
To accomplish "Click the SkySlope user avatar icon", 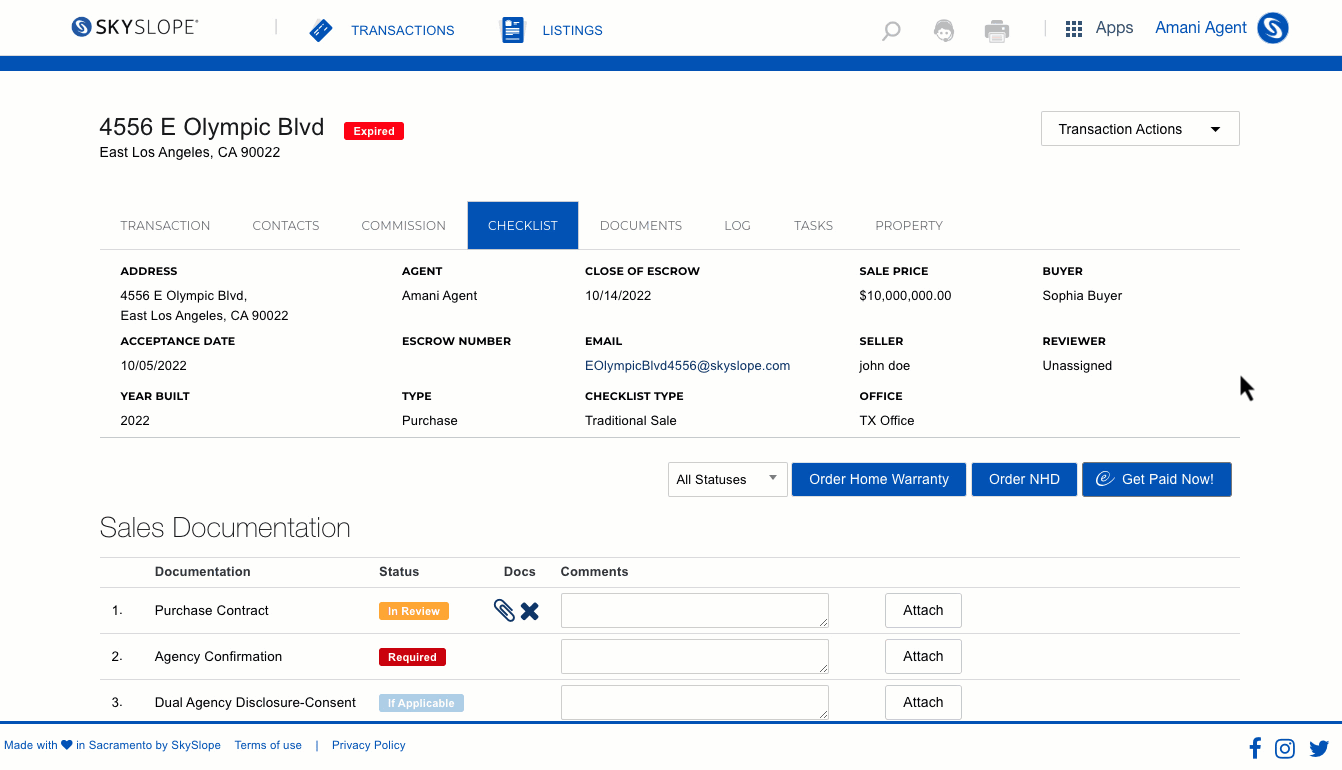I will pyautogui.click(x=1273, y=28).
